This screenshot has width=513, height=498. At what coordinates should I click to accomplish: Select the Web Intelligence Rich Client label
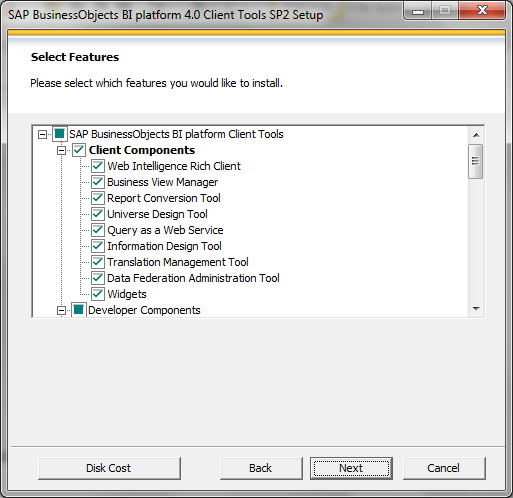click(174, 166)
